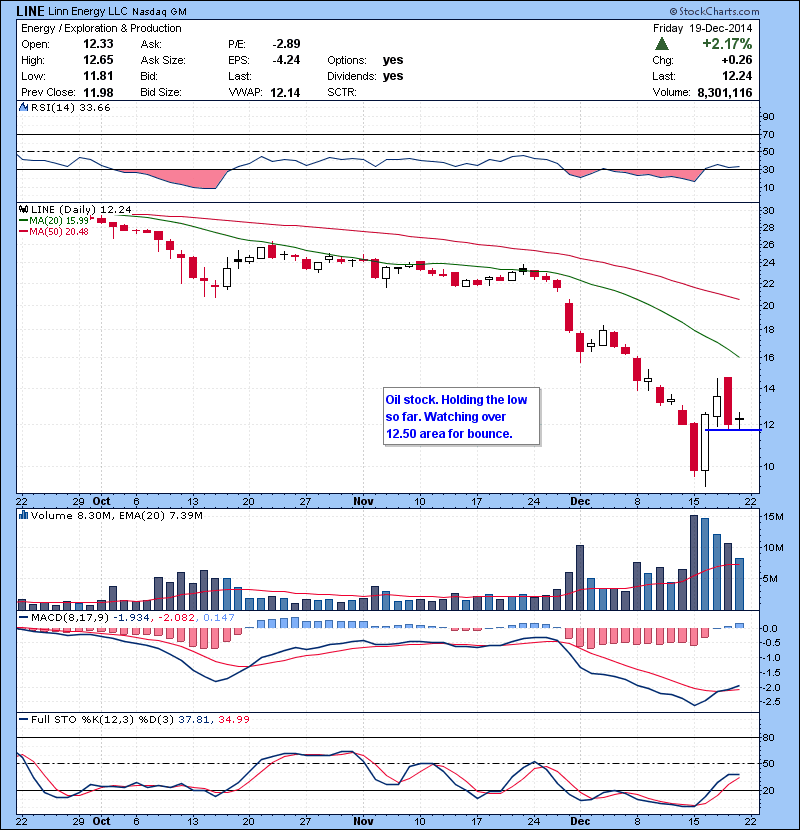The width and height of the screenshot is (800, 830).
Task: Click the MA(50) 20.48 legend entry
Action: coord(54,232)
